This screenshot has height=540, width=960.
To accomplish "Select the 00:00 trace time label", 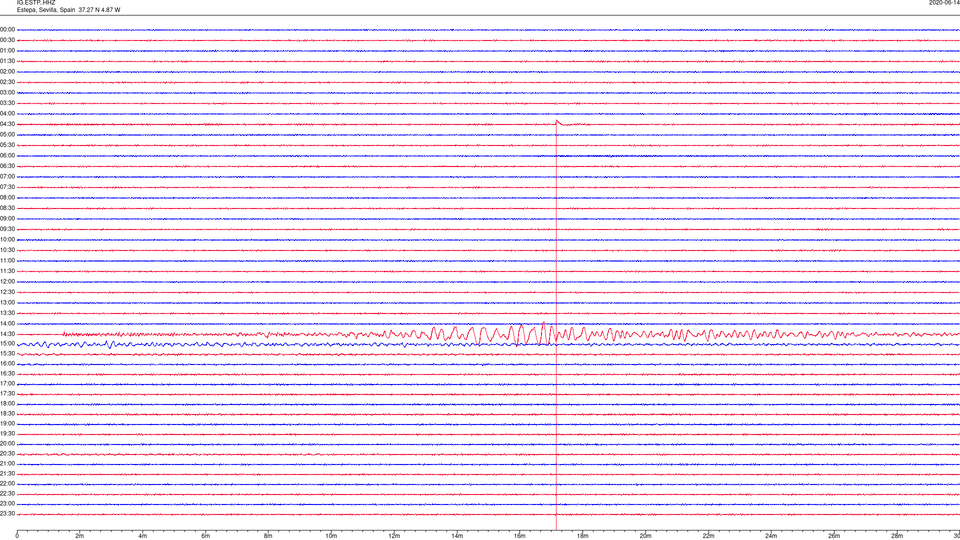I will [x=7, y=29].
